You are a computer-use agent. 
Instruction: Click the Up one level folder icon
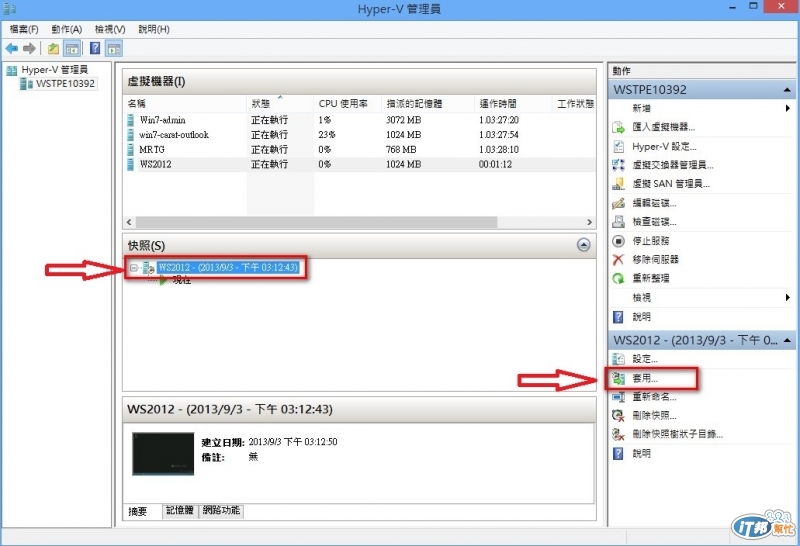53,48
